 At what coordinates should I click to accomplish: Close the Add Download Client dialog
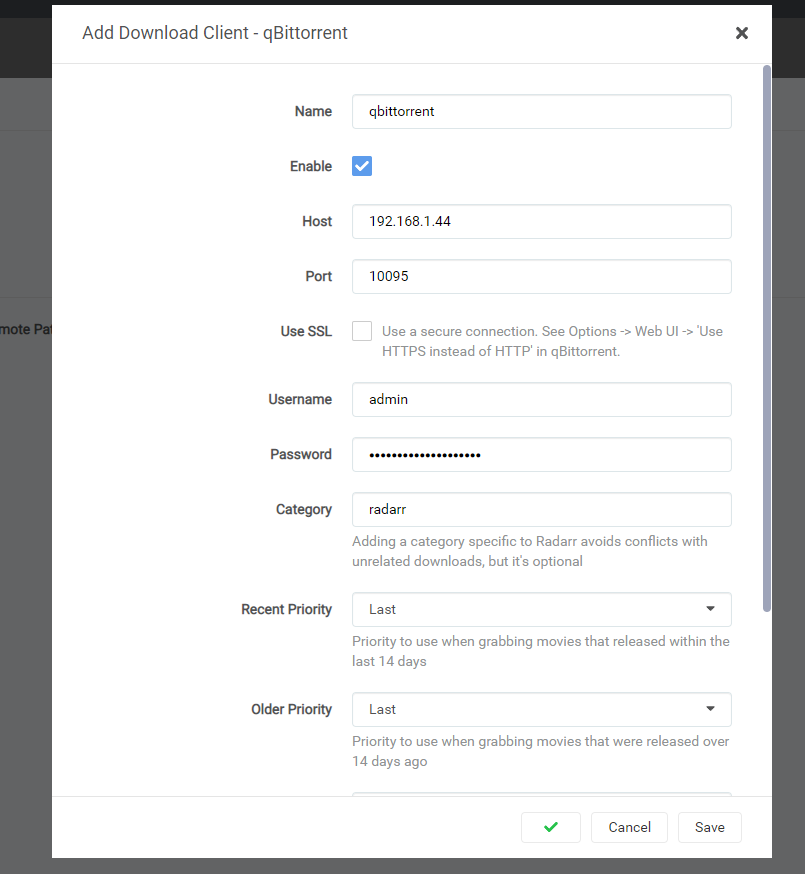(x=741, y=33)
